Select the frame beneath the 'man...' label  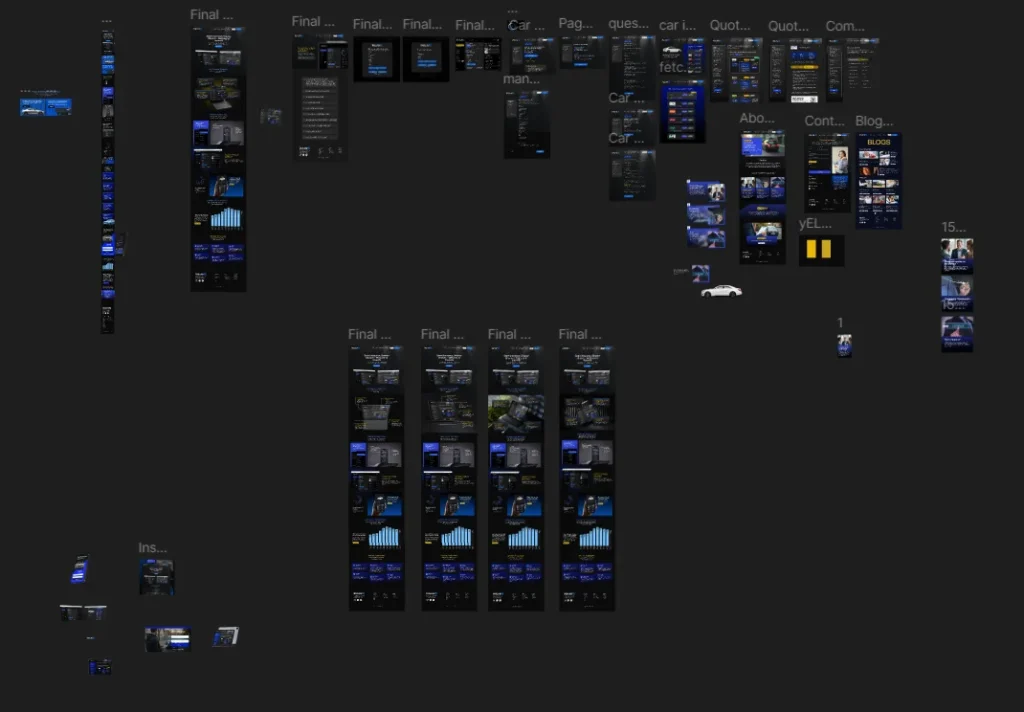(x=526, y=124)
